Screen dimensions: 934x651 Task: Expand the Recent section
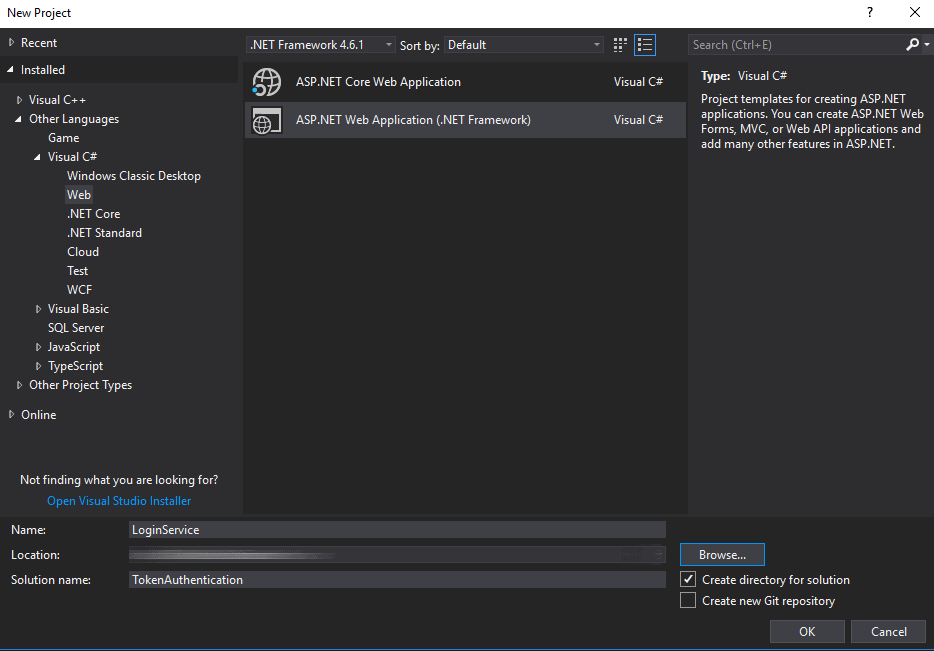tap(11, 43)
